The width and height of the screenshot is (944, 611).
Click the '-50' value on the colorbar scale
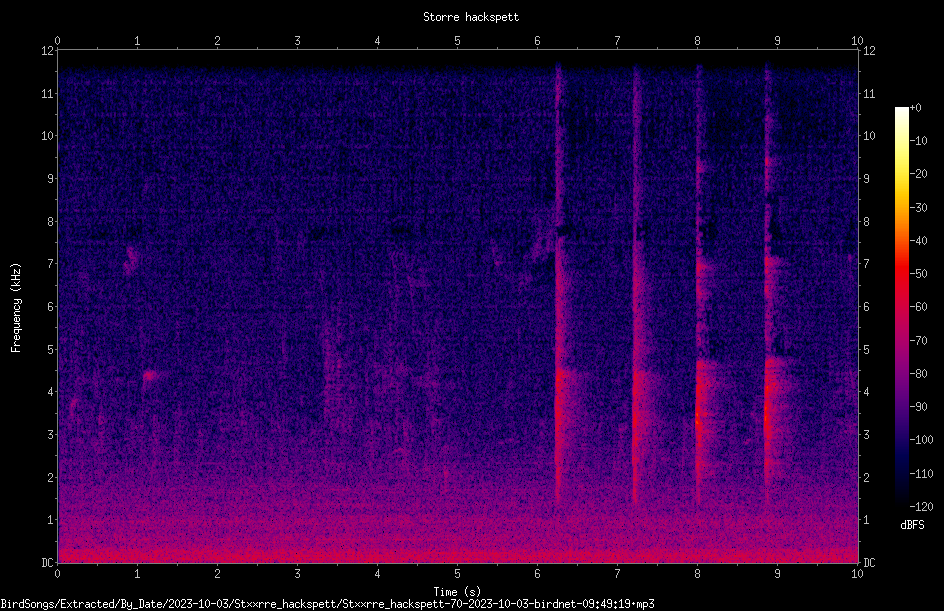pos(919,274)
